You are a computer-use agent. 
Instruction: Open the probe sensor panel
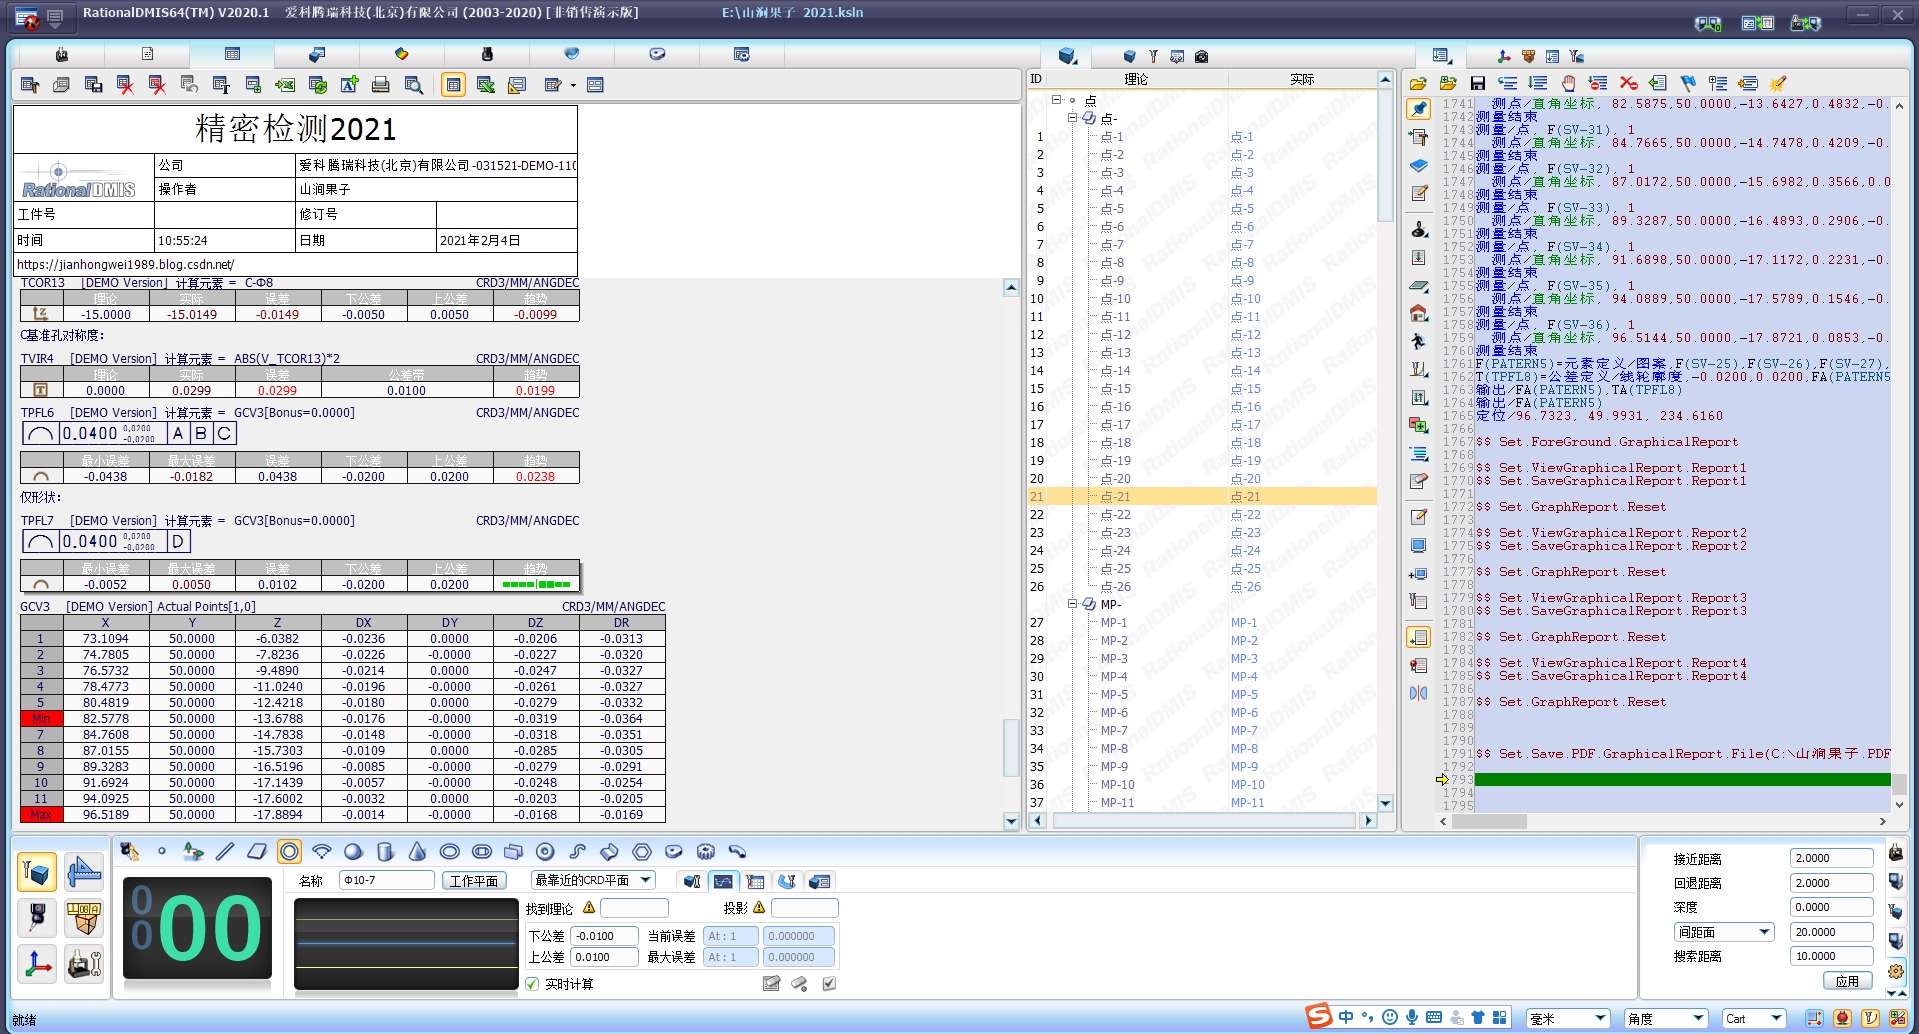point(38,917)
